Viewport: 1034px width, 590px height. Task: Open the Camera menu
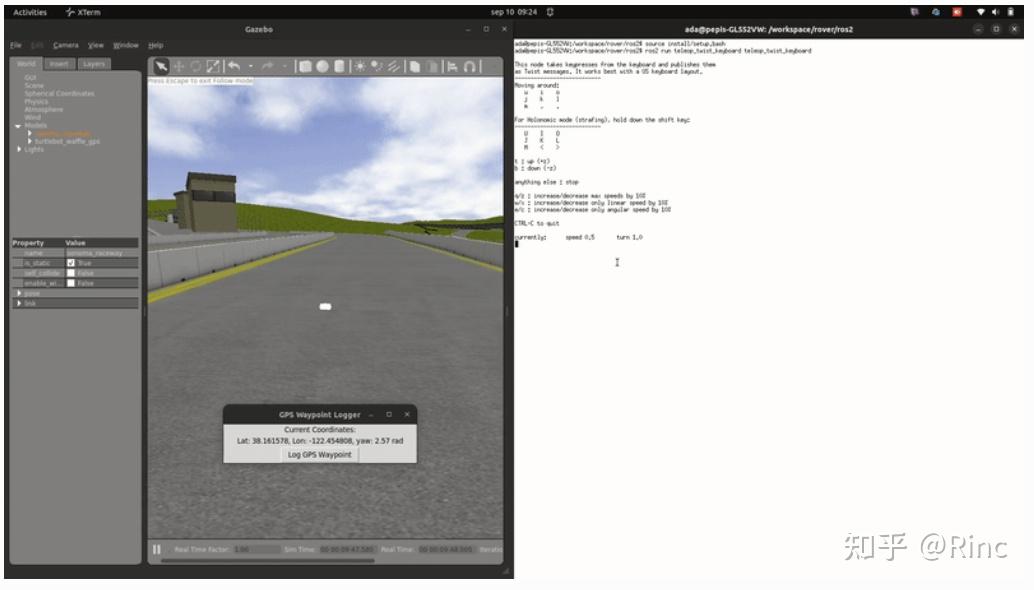66,45
